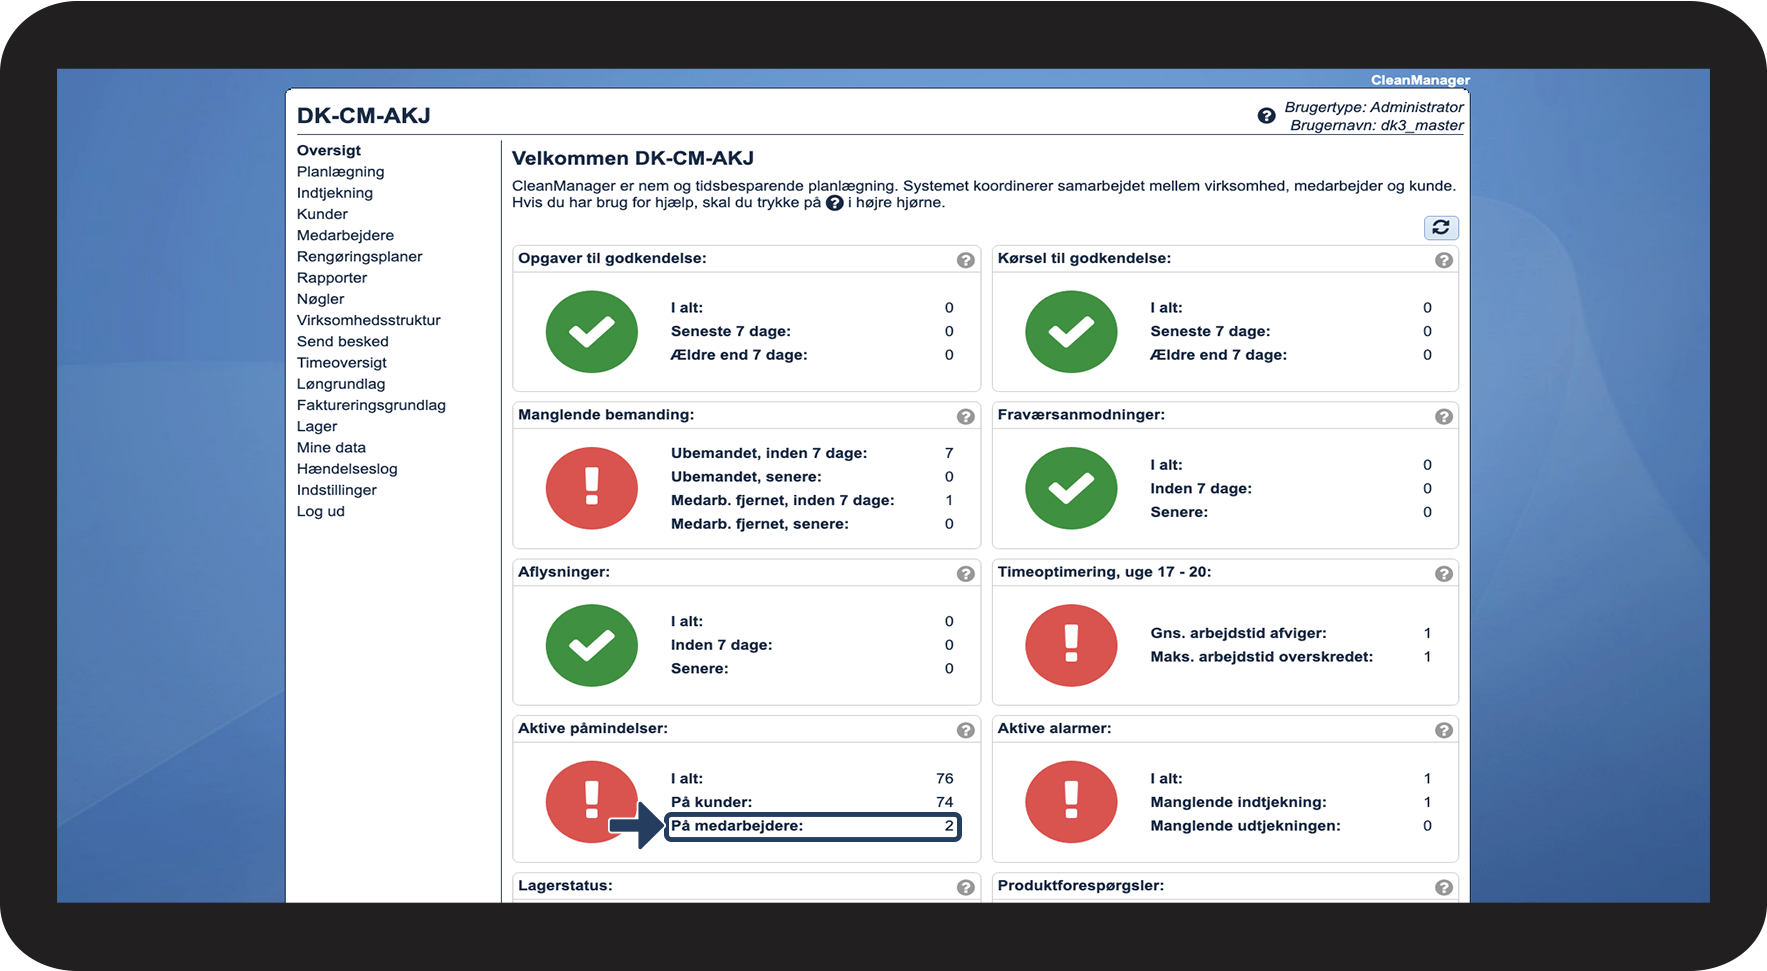Open help for Aflysninger panel
Image resolution: width=1767 pixels, height=971 pixels.
(x=965, y=574)
